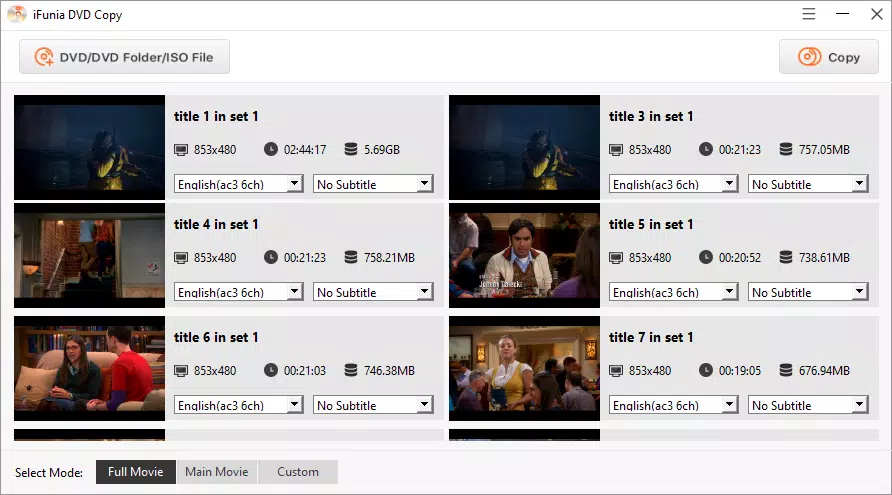Click duration clock icon for title 7
The height and width of the screenshot is (495, 892).
click(x=705, y=370)
